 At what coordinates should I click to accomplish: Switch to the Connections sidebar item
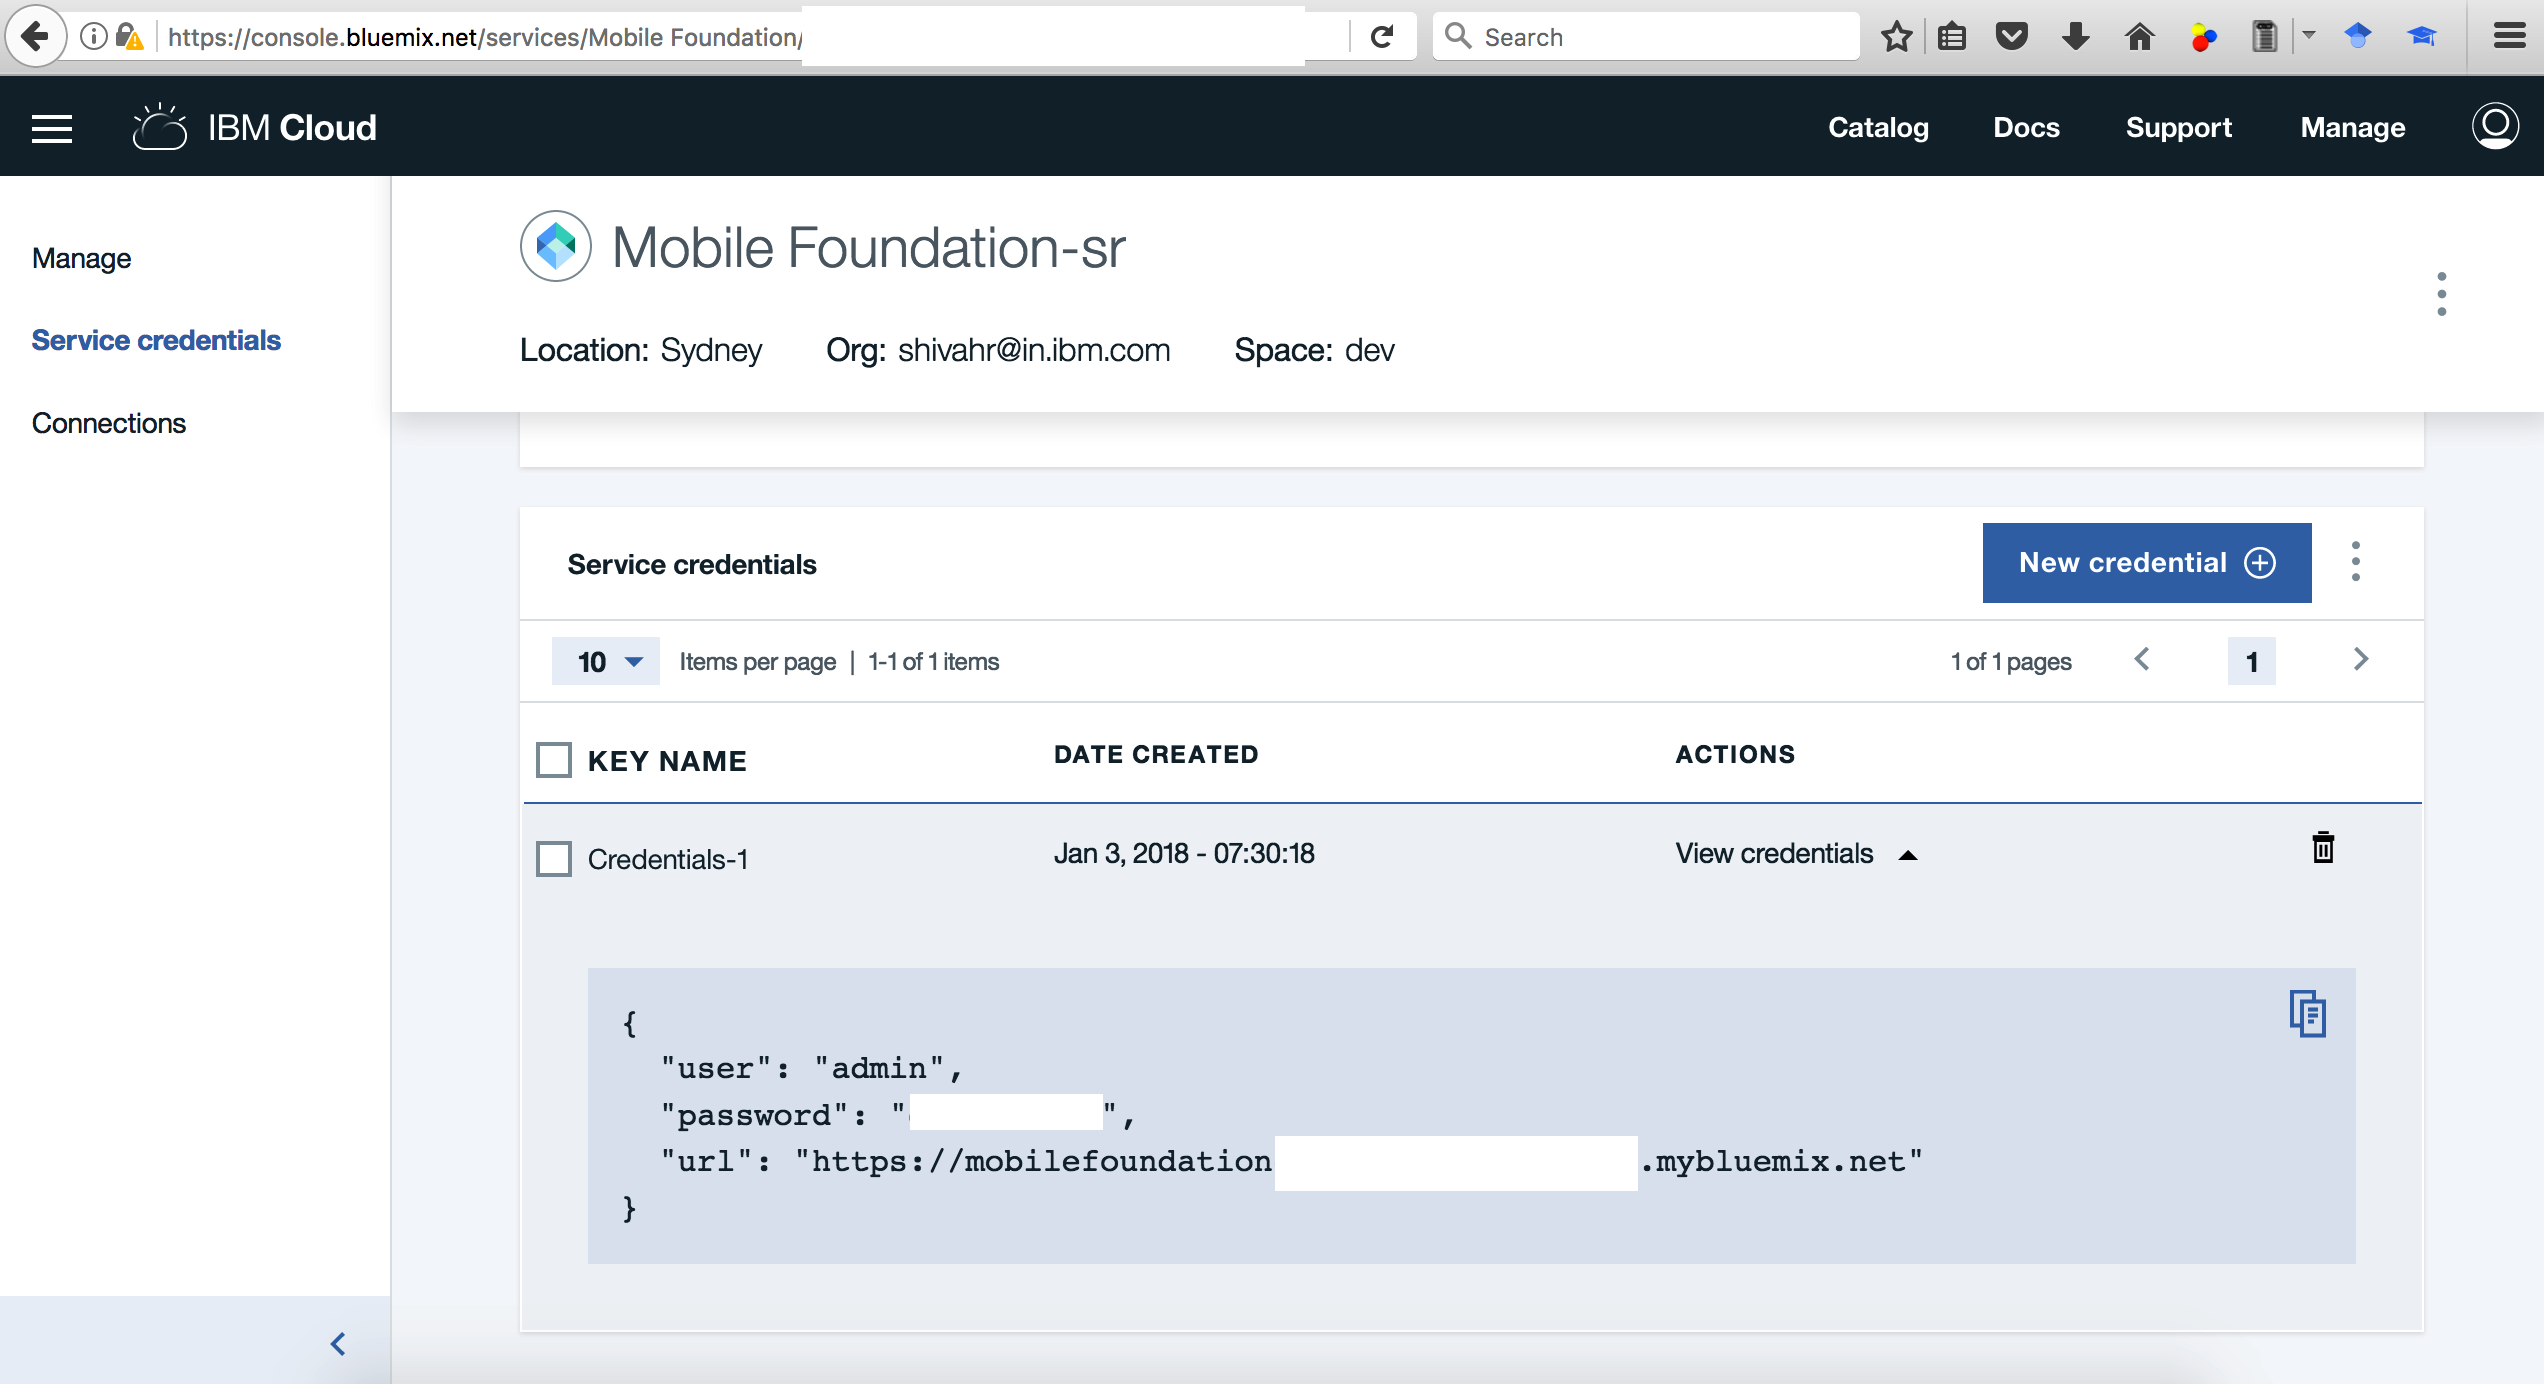point(109,423)
